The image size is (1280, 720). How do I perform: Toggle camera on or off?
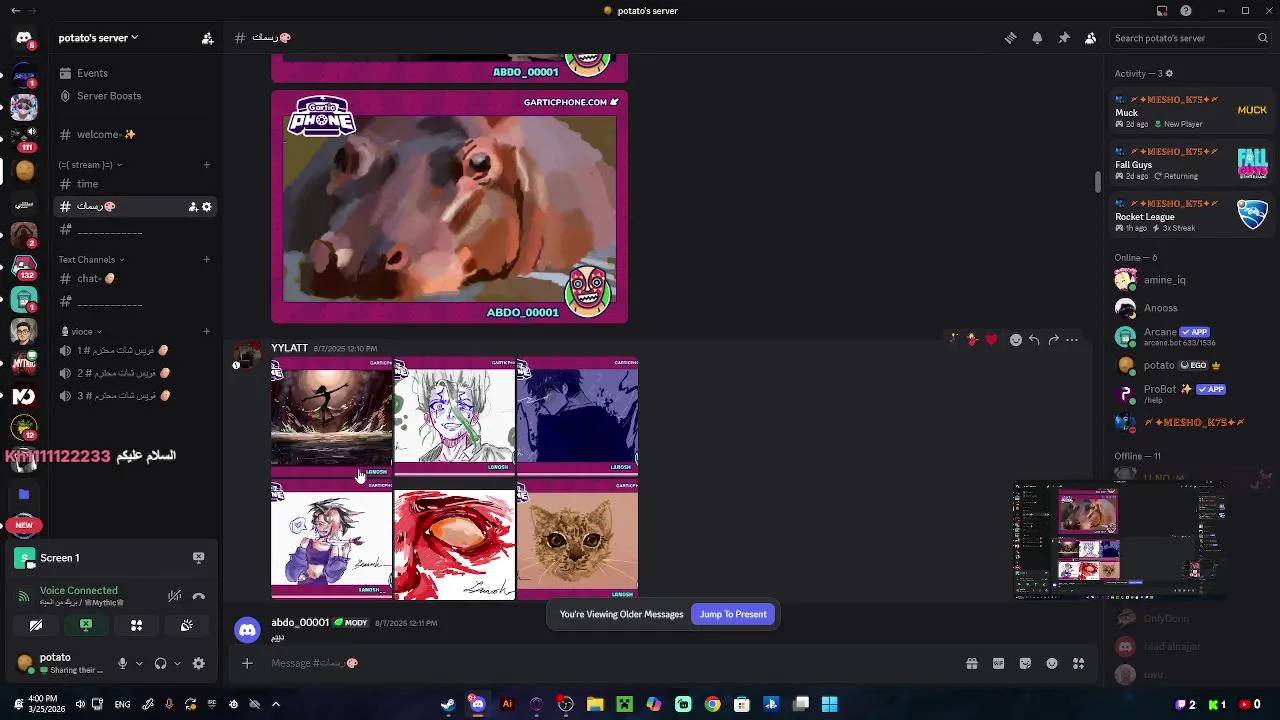pos(36,626)
